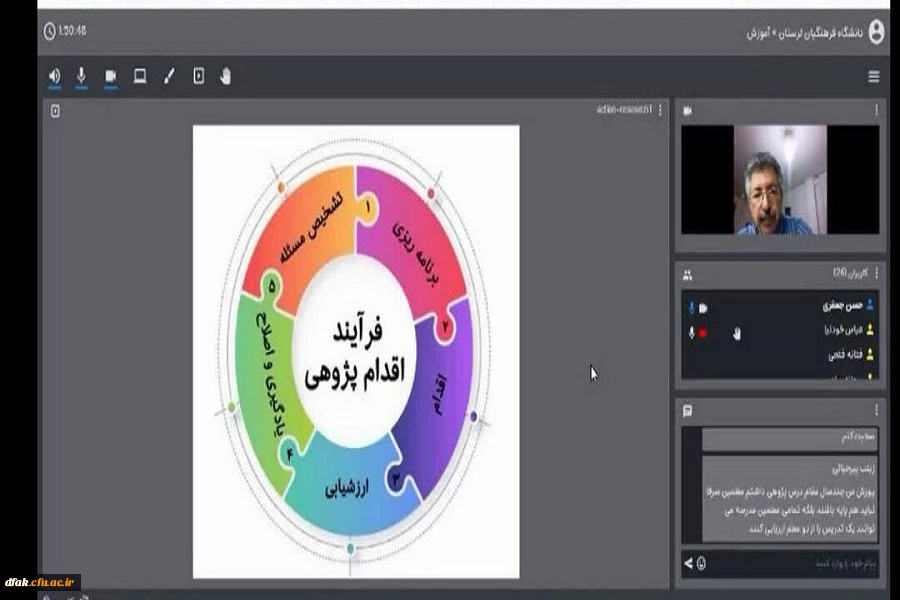Toggle the webcam in the top toolbar
The height and width of the screenshot is (600, 900).
tap(111, 76)
